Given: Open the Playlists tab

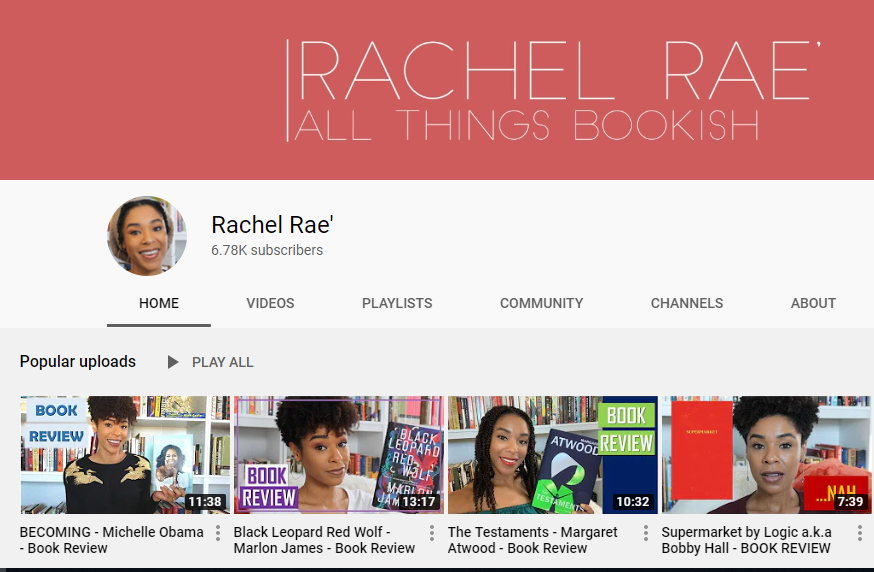Looking at the screenshot, I should pos(397,303).
